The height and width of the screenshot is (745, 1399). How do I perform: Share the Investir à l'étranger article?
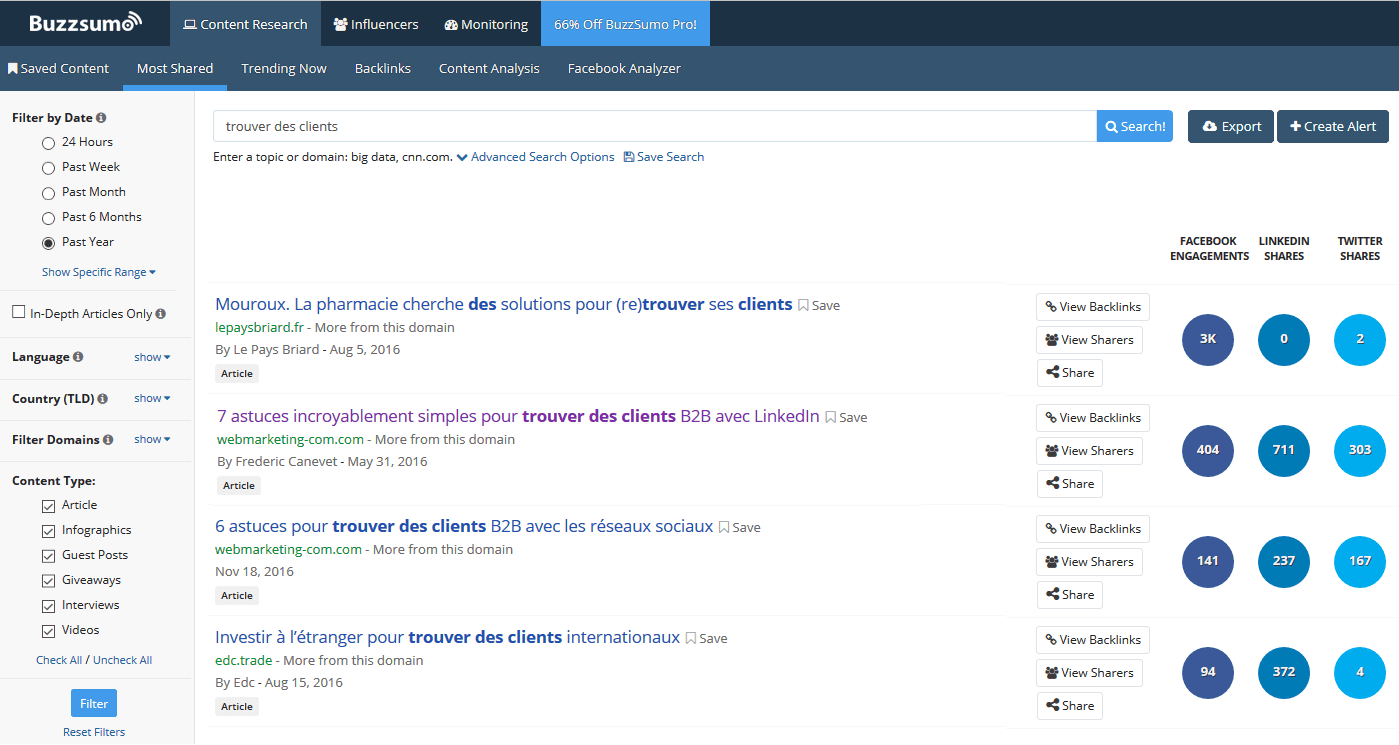1069,706
